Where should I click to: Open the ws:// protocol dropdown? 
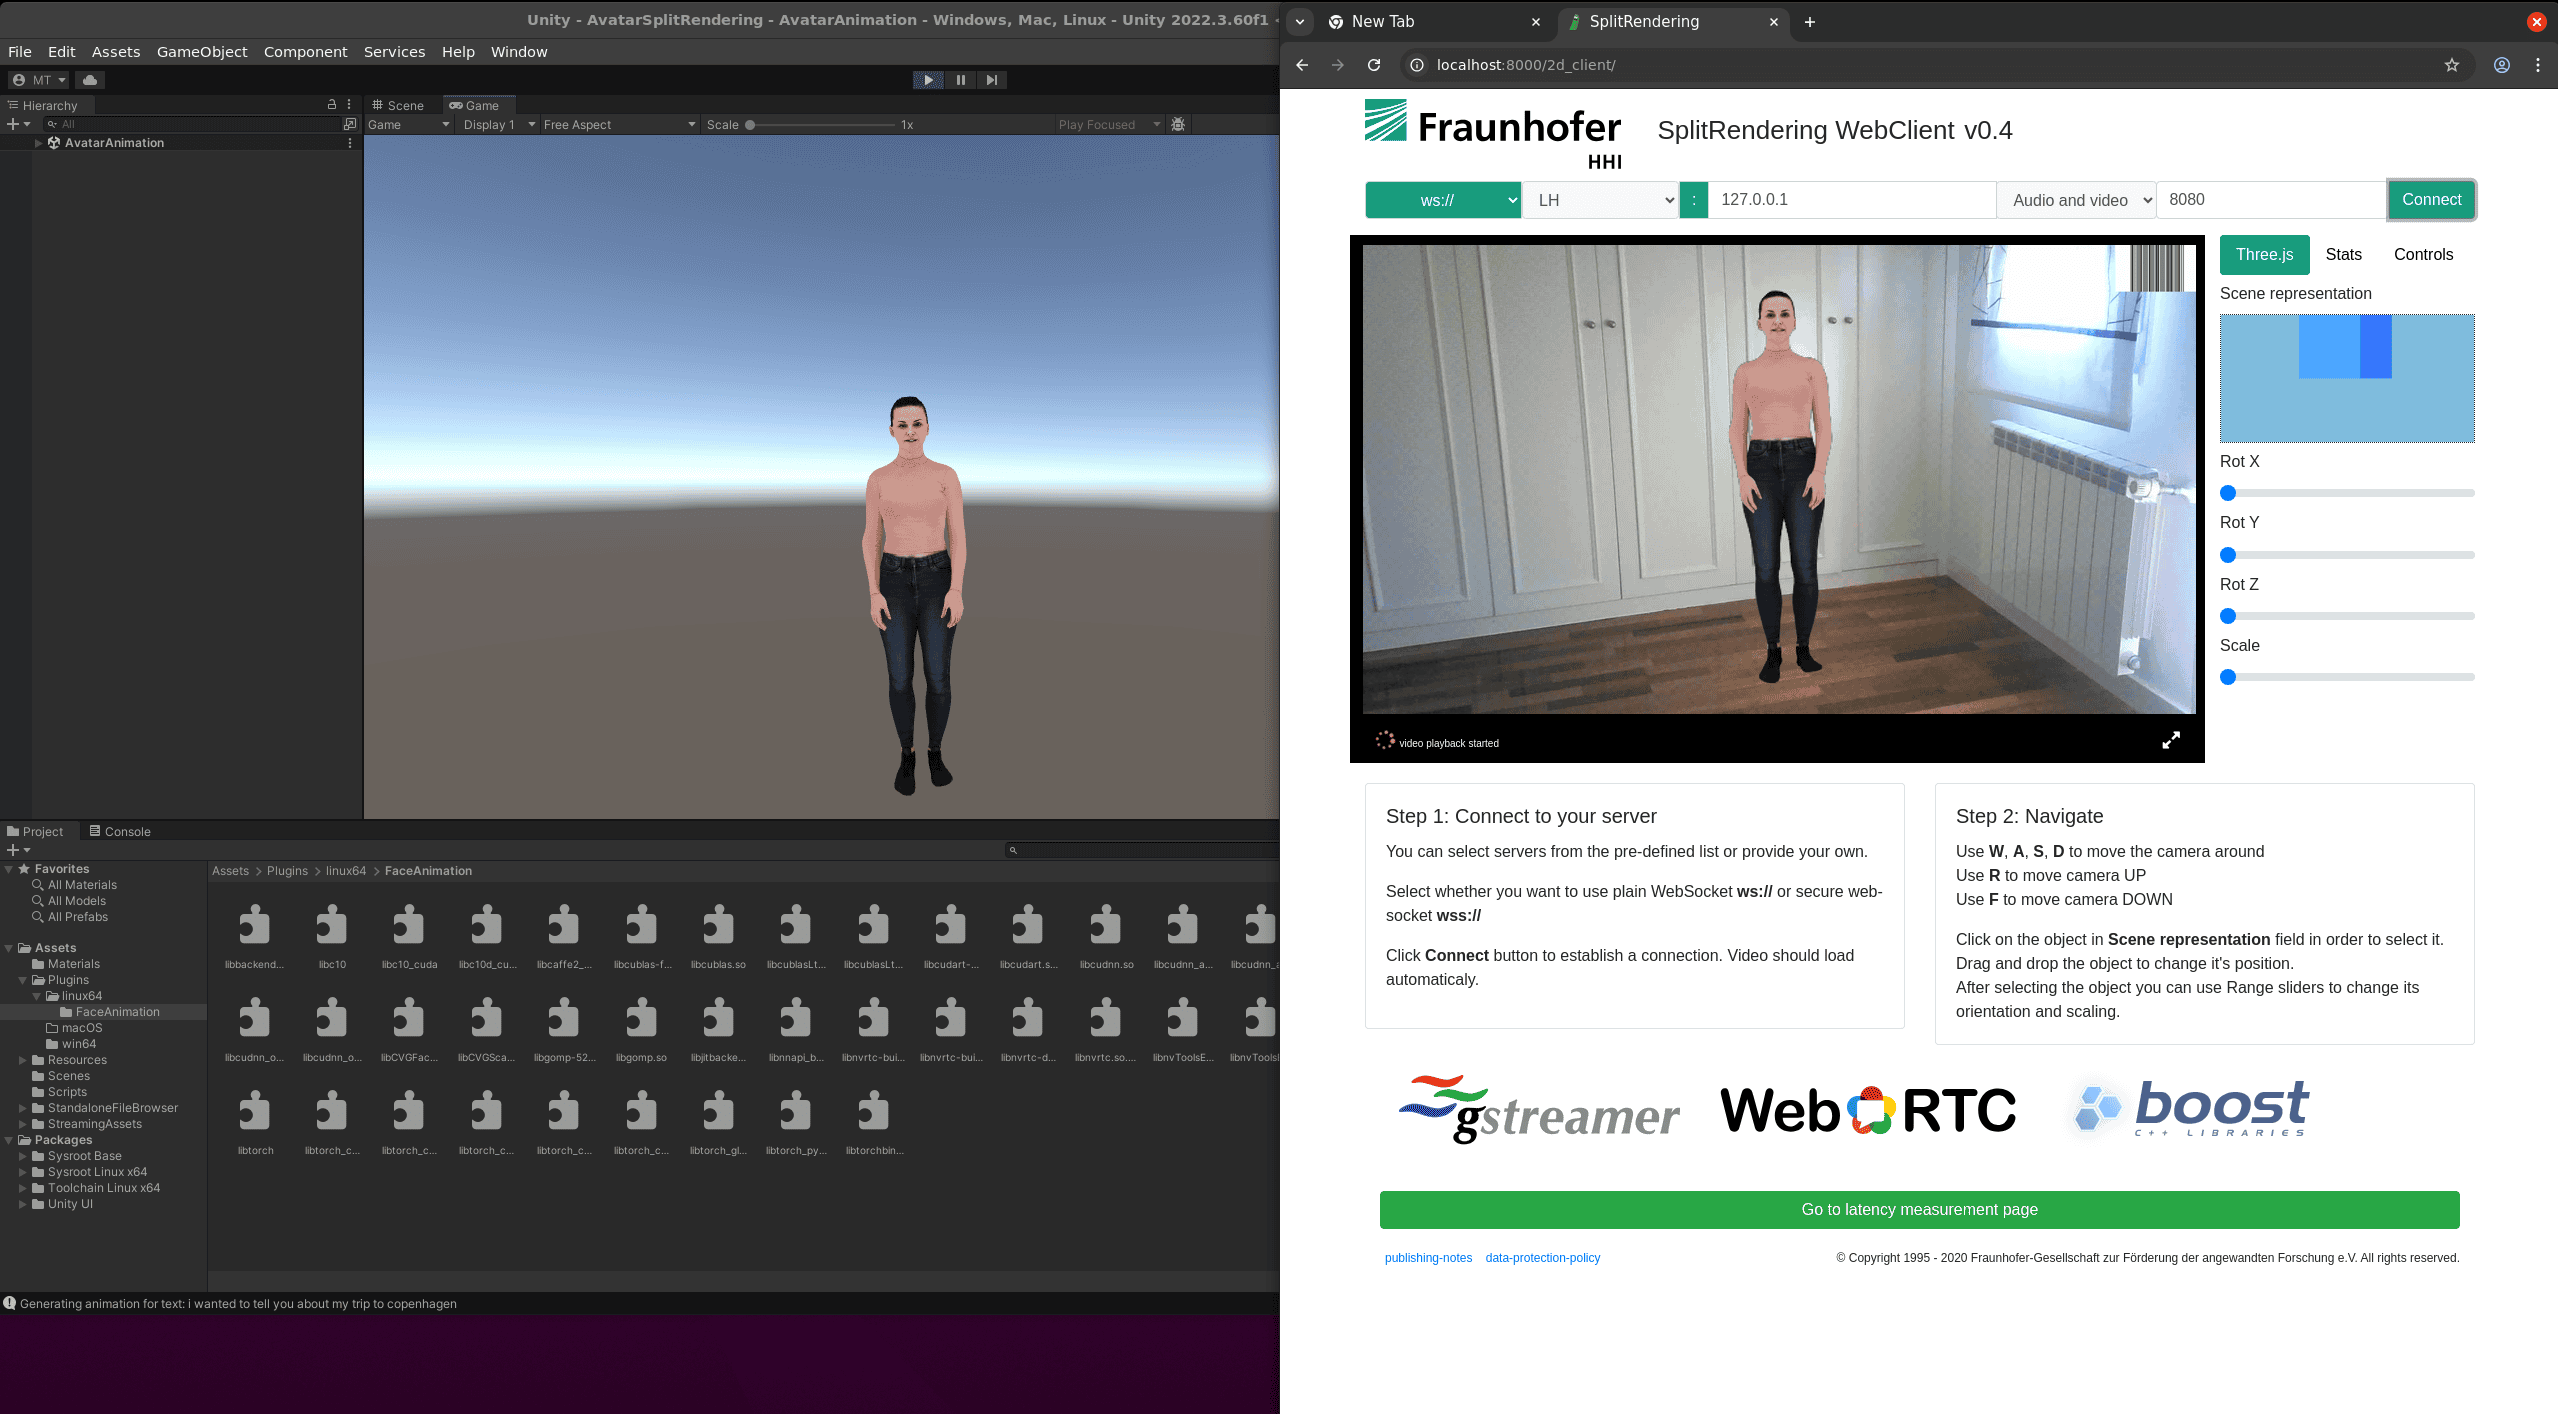click(x=1442, y=200)
